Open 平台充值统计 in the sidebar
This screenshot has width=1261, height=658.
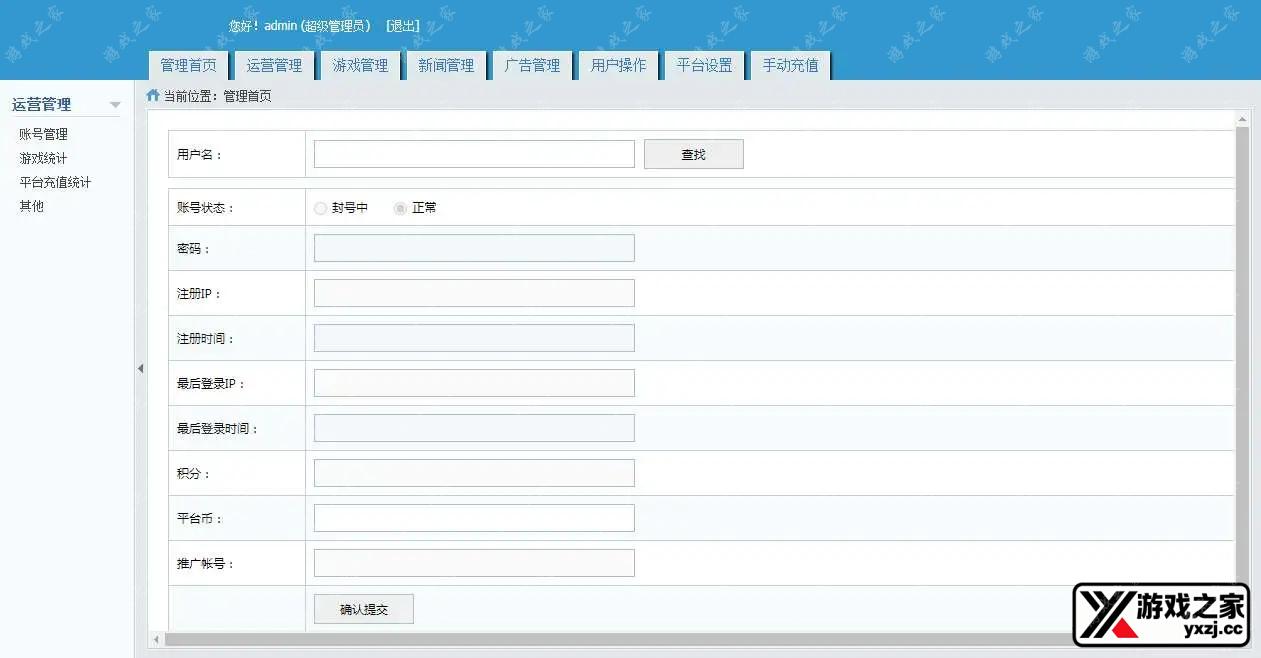(55, 182)
